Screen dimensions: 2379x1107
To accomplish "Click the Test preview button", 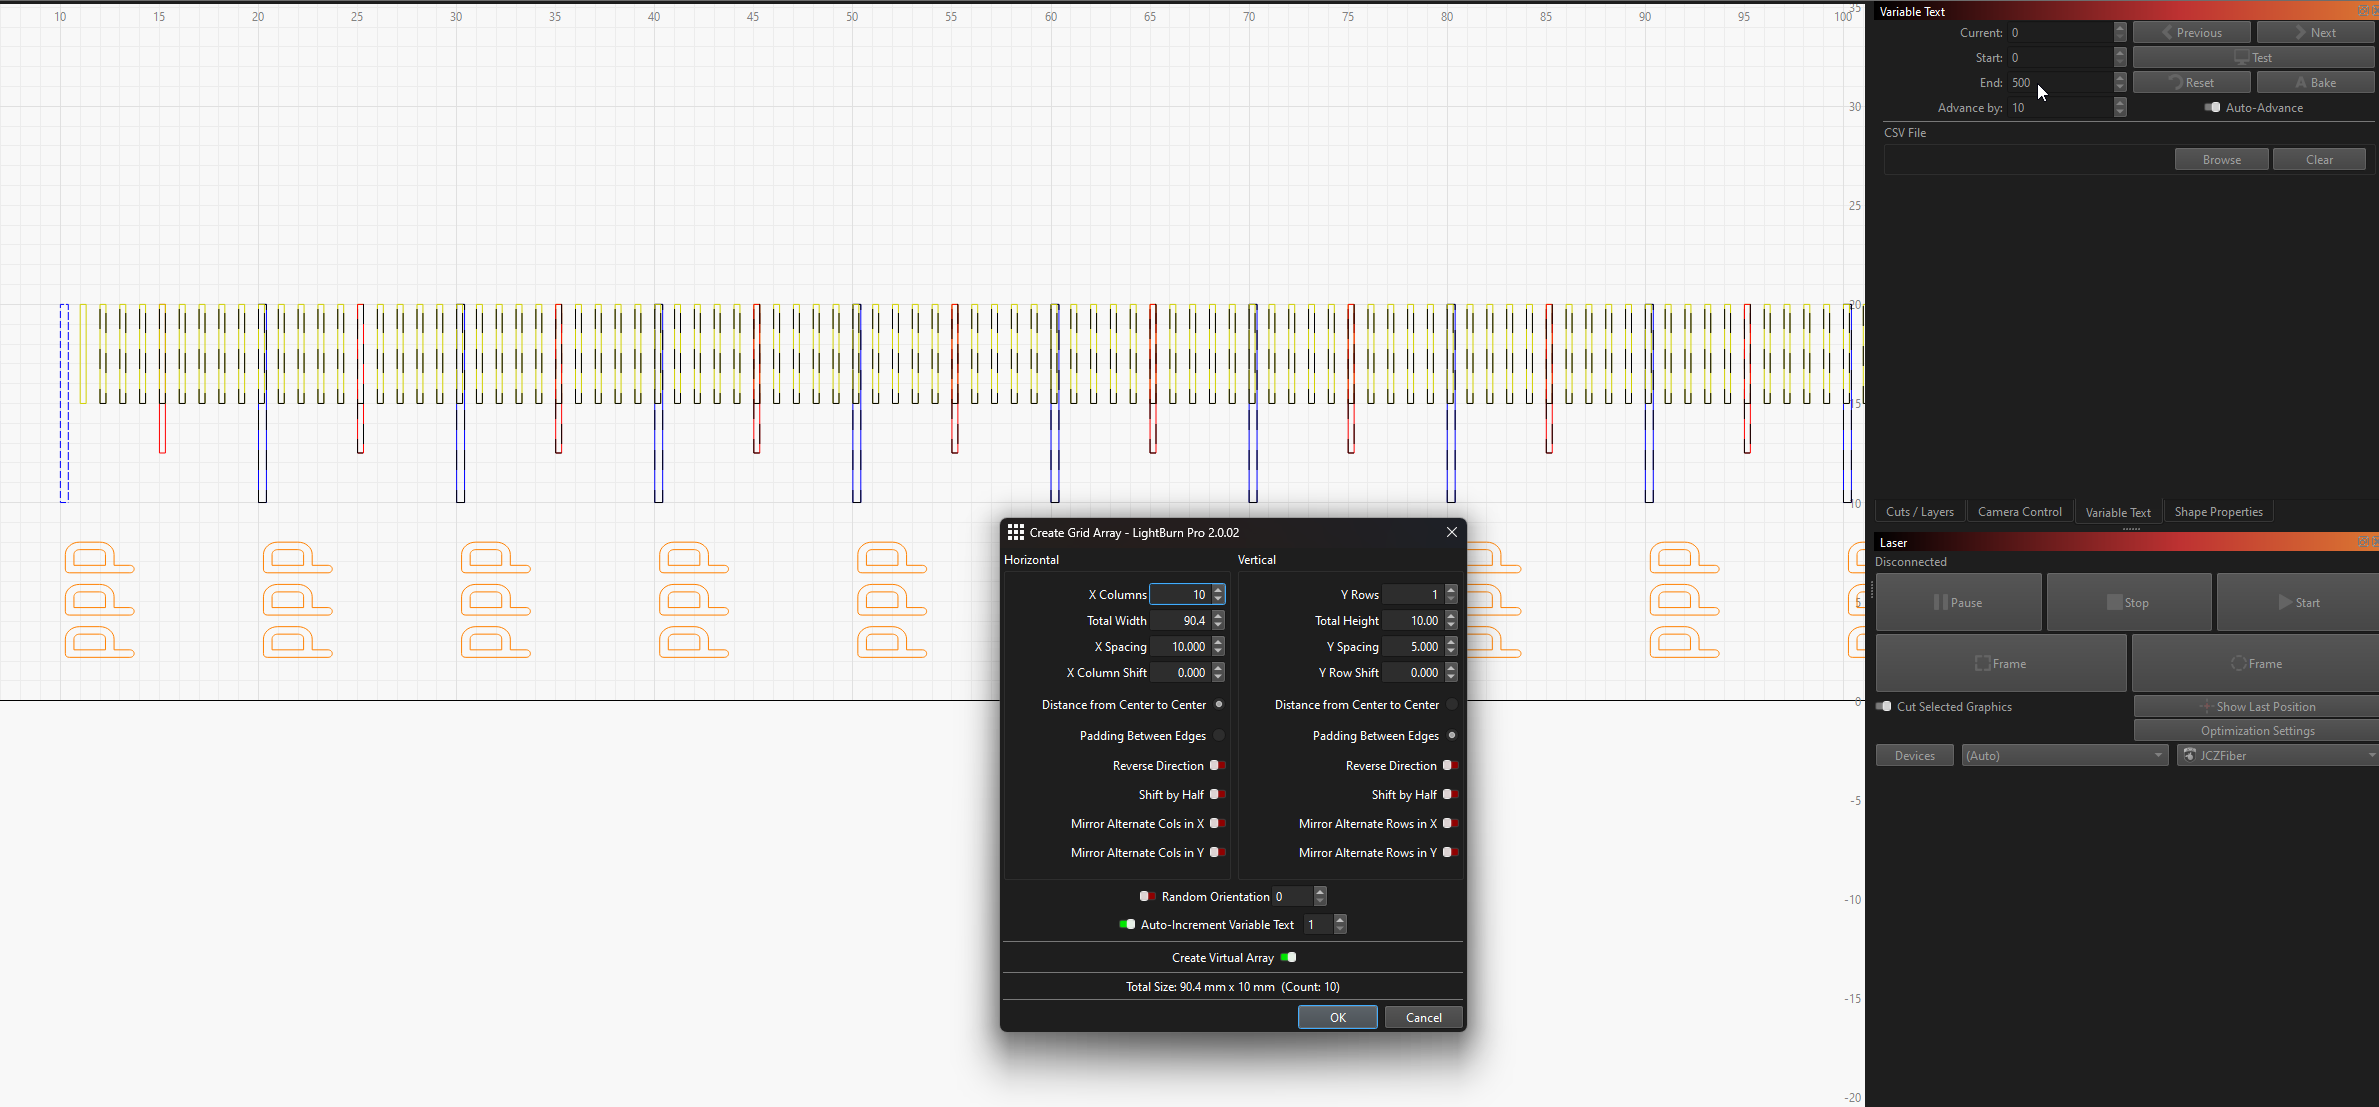I will pos(2252,57).
